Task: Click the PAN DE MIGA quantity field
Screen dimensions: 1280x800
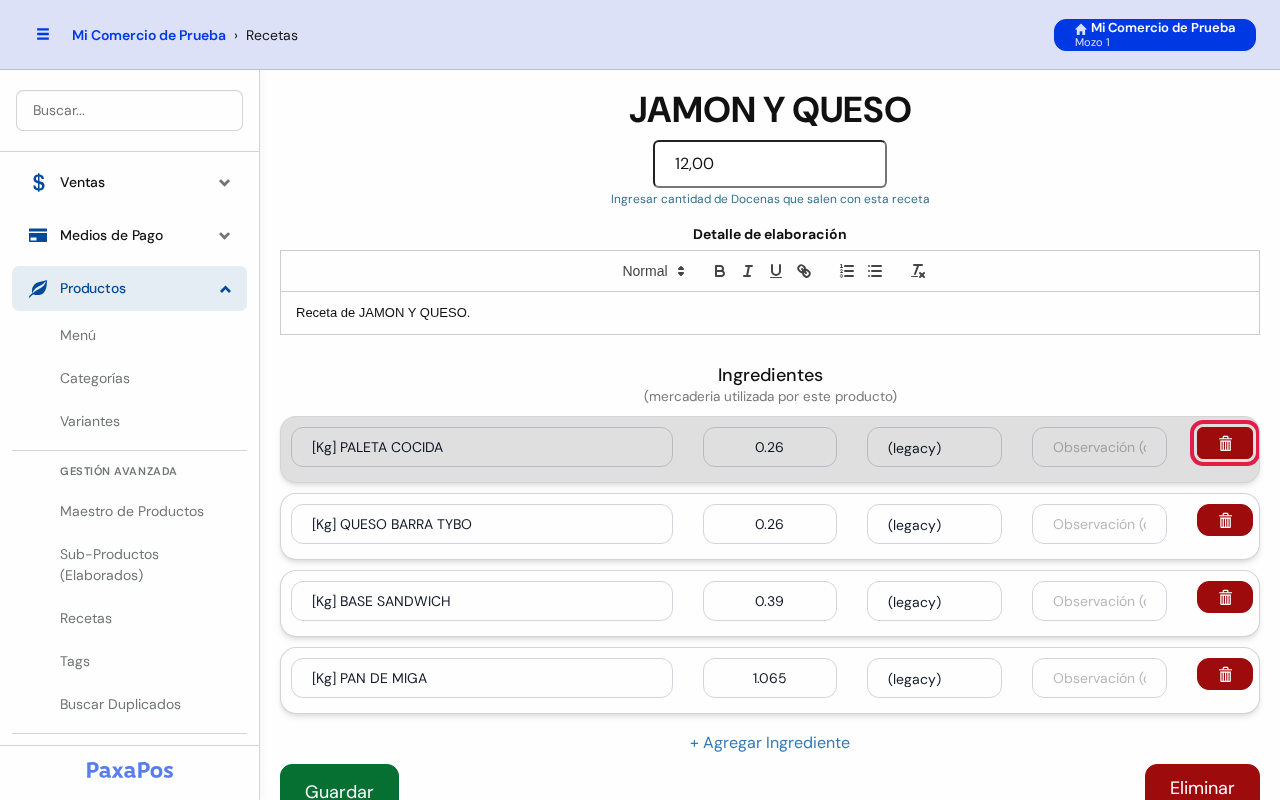Action: pos(770,678)
